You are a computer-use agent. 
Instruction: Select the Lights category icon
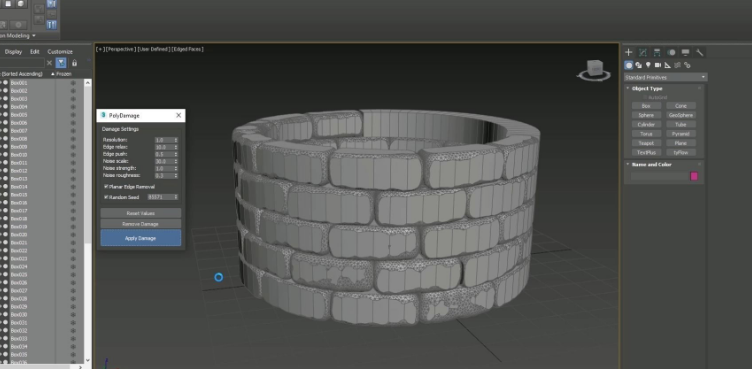pyautogui.click(x=648, y=65)
